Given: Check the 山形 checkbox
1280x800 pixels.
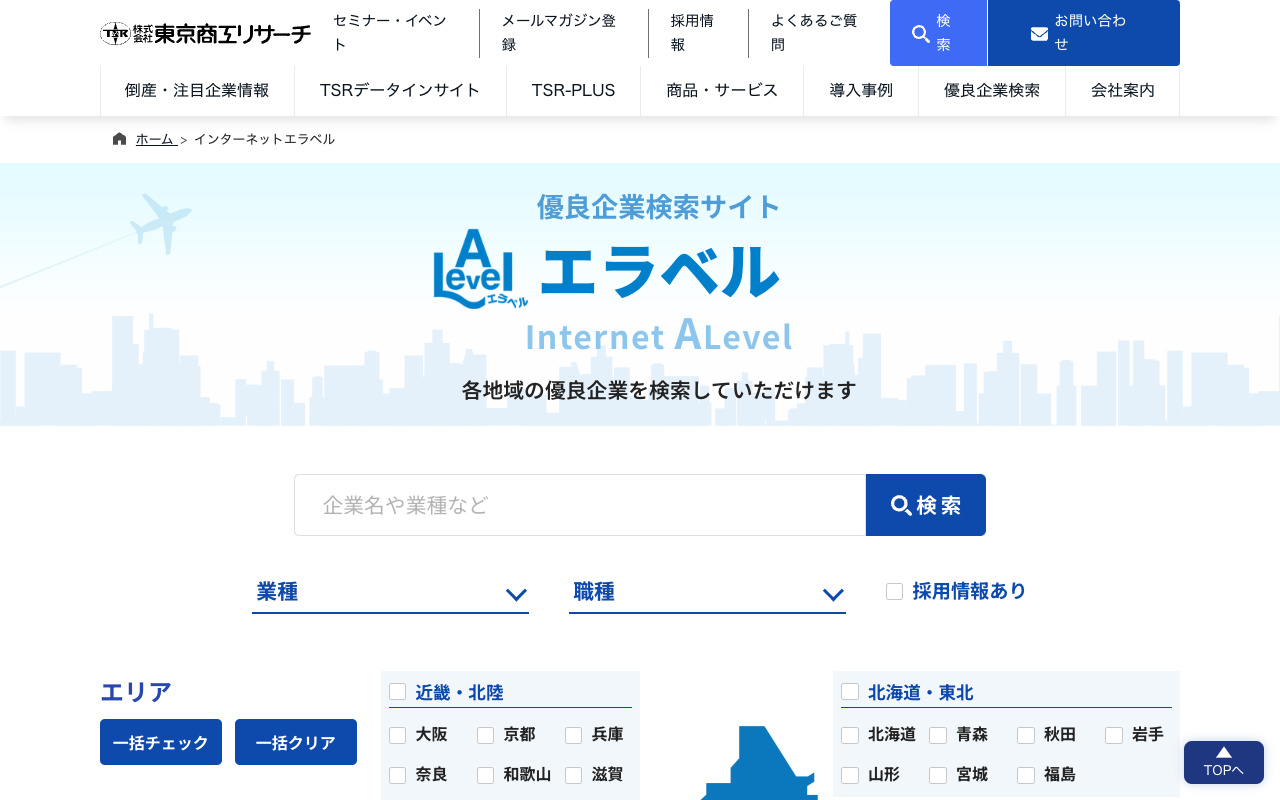Looking at the screenshot, I should 850,775.
